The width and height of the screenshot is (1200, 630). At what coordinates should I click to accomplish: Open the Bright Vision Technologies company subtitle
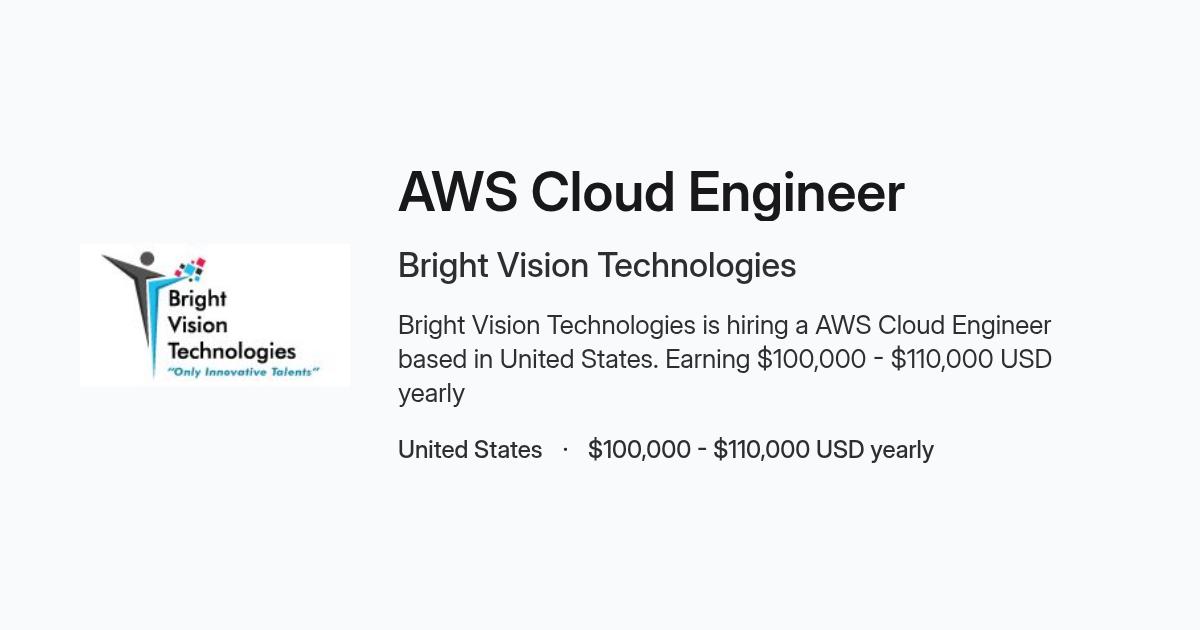point(597,266)
